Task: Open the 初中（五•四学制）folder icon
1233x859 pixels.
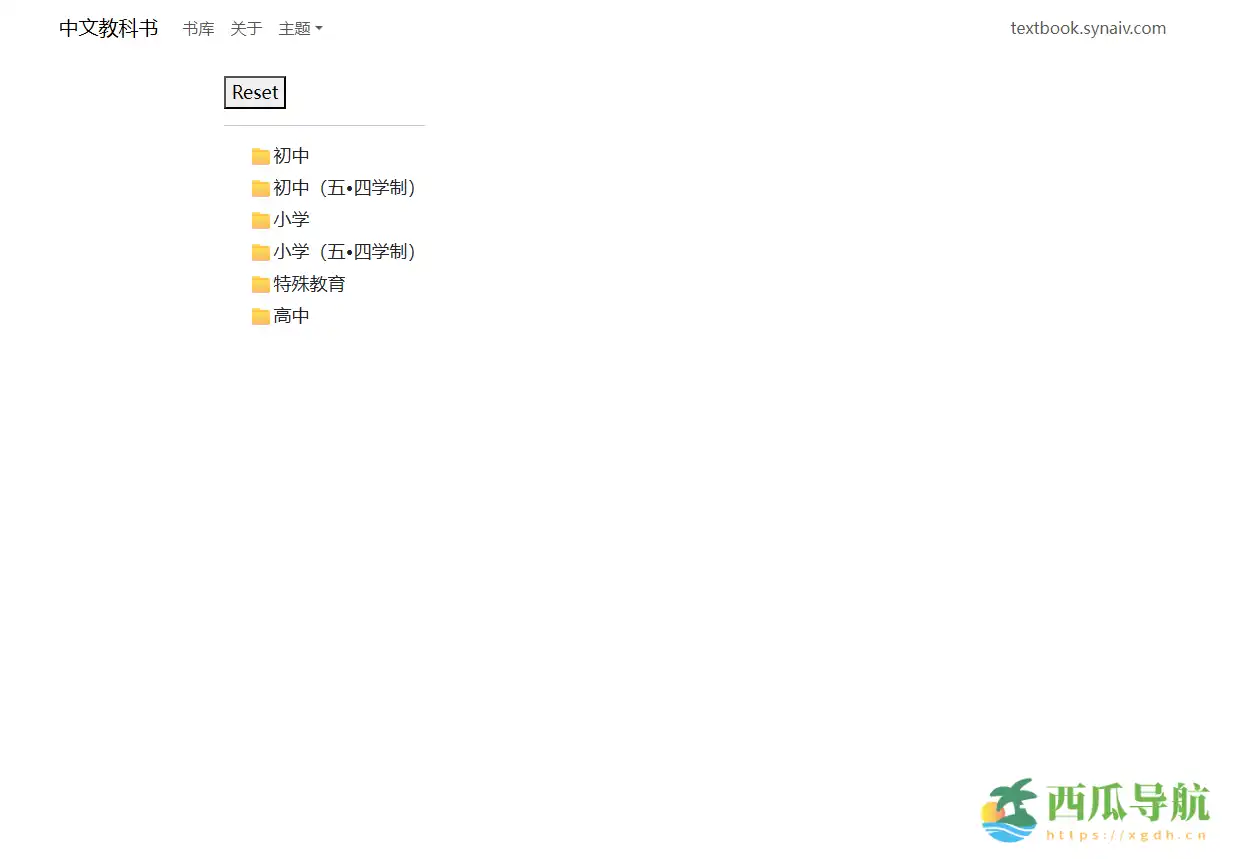Action: tap(261, 187)
